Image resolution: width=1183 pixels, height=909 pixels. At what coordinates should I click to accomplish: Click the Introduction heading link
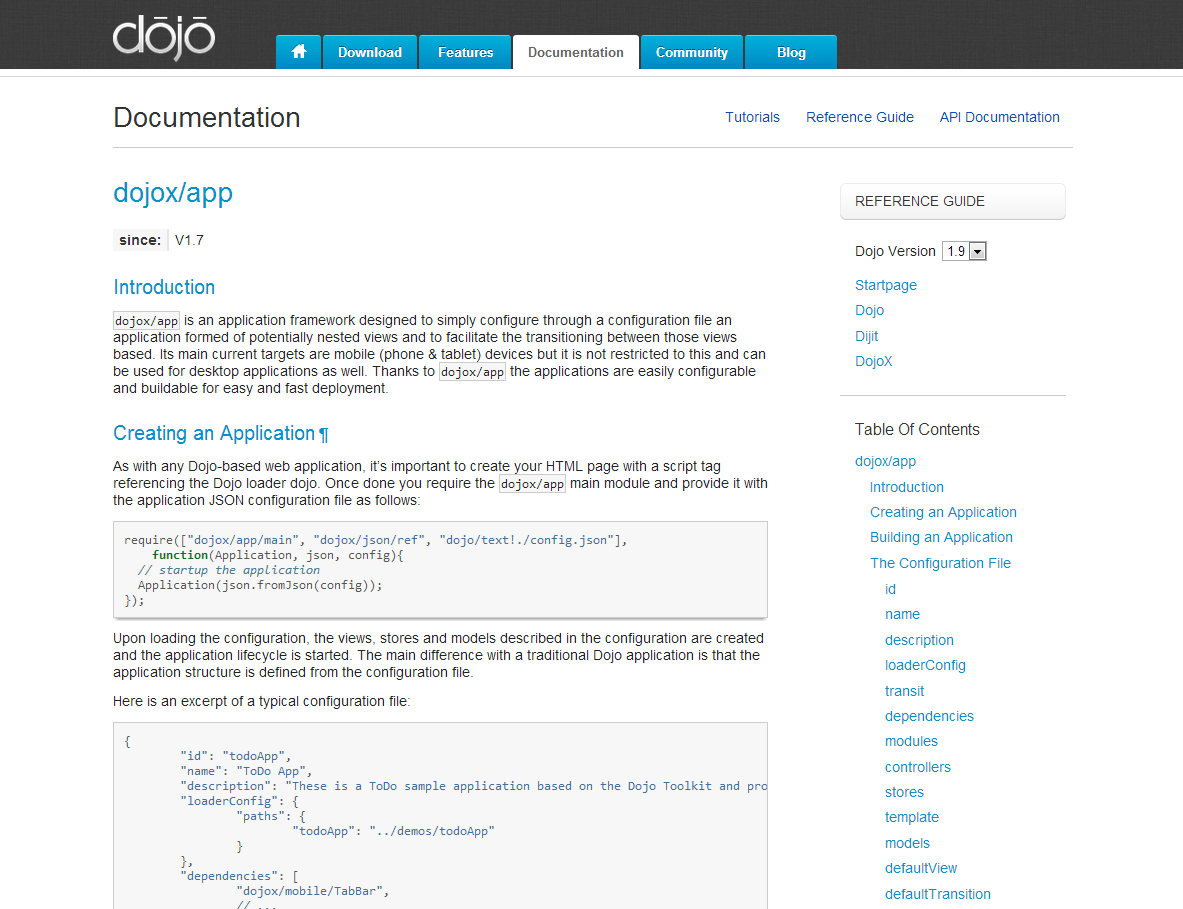point(164,287)
